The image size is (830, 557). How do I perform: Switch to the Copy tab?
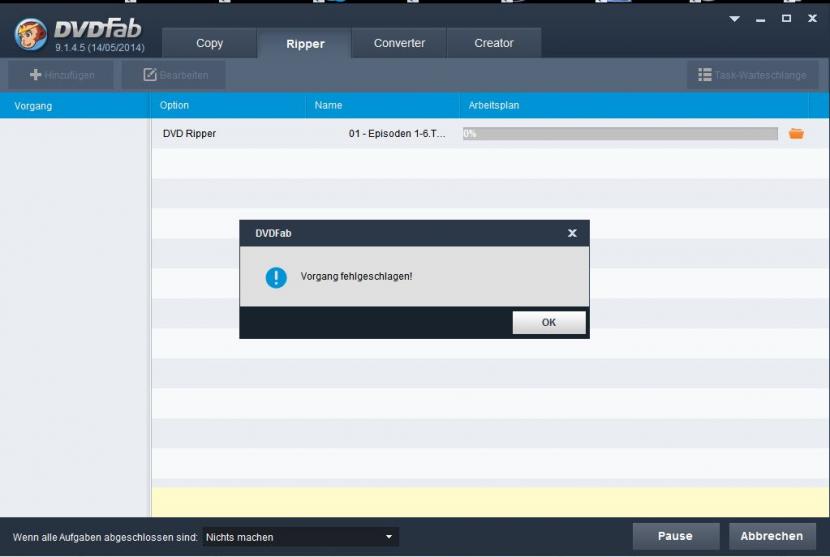(210, 43)
